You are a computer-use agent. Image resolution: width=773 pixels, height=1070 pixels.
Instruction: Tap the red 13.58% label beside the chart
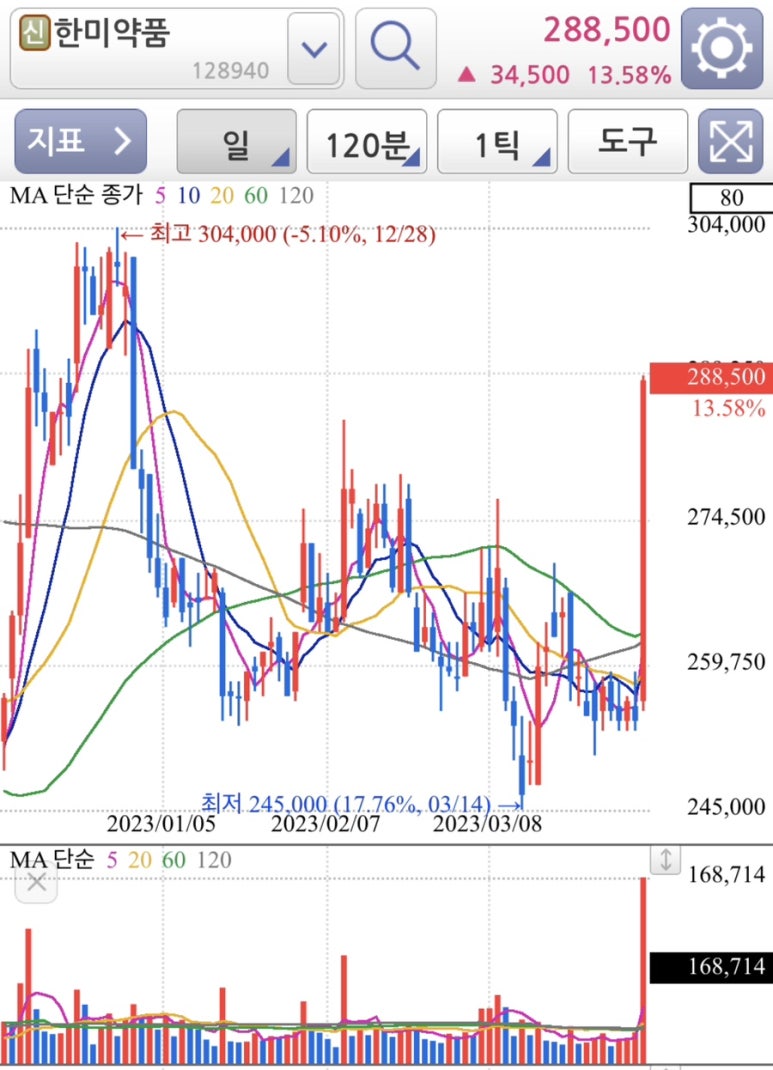pos(729,409)
